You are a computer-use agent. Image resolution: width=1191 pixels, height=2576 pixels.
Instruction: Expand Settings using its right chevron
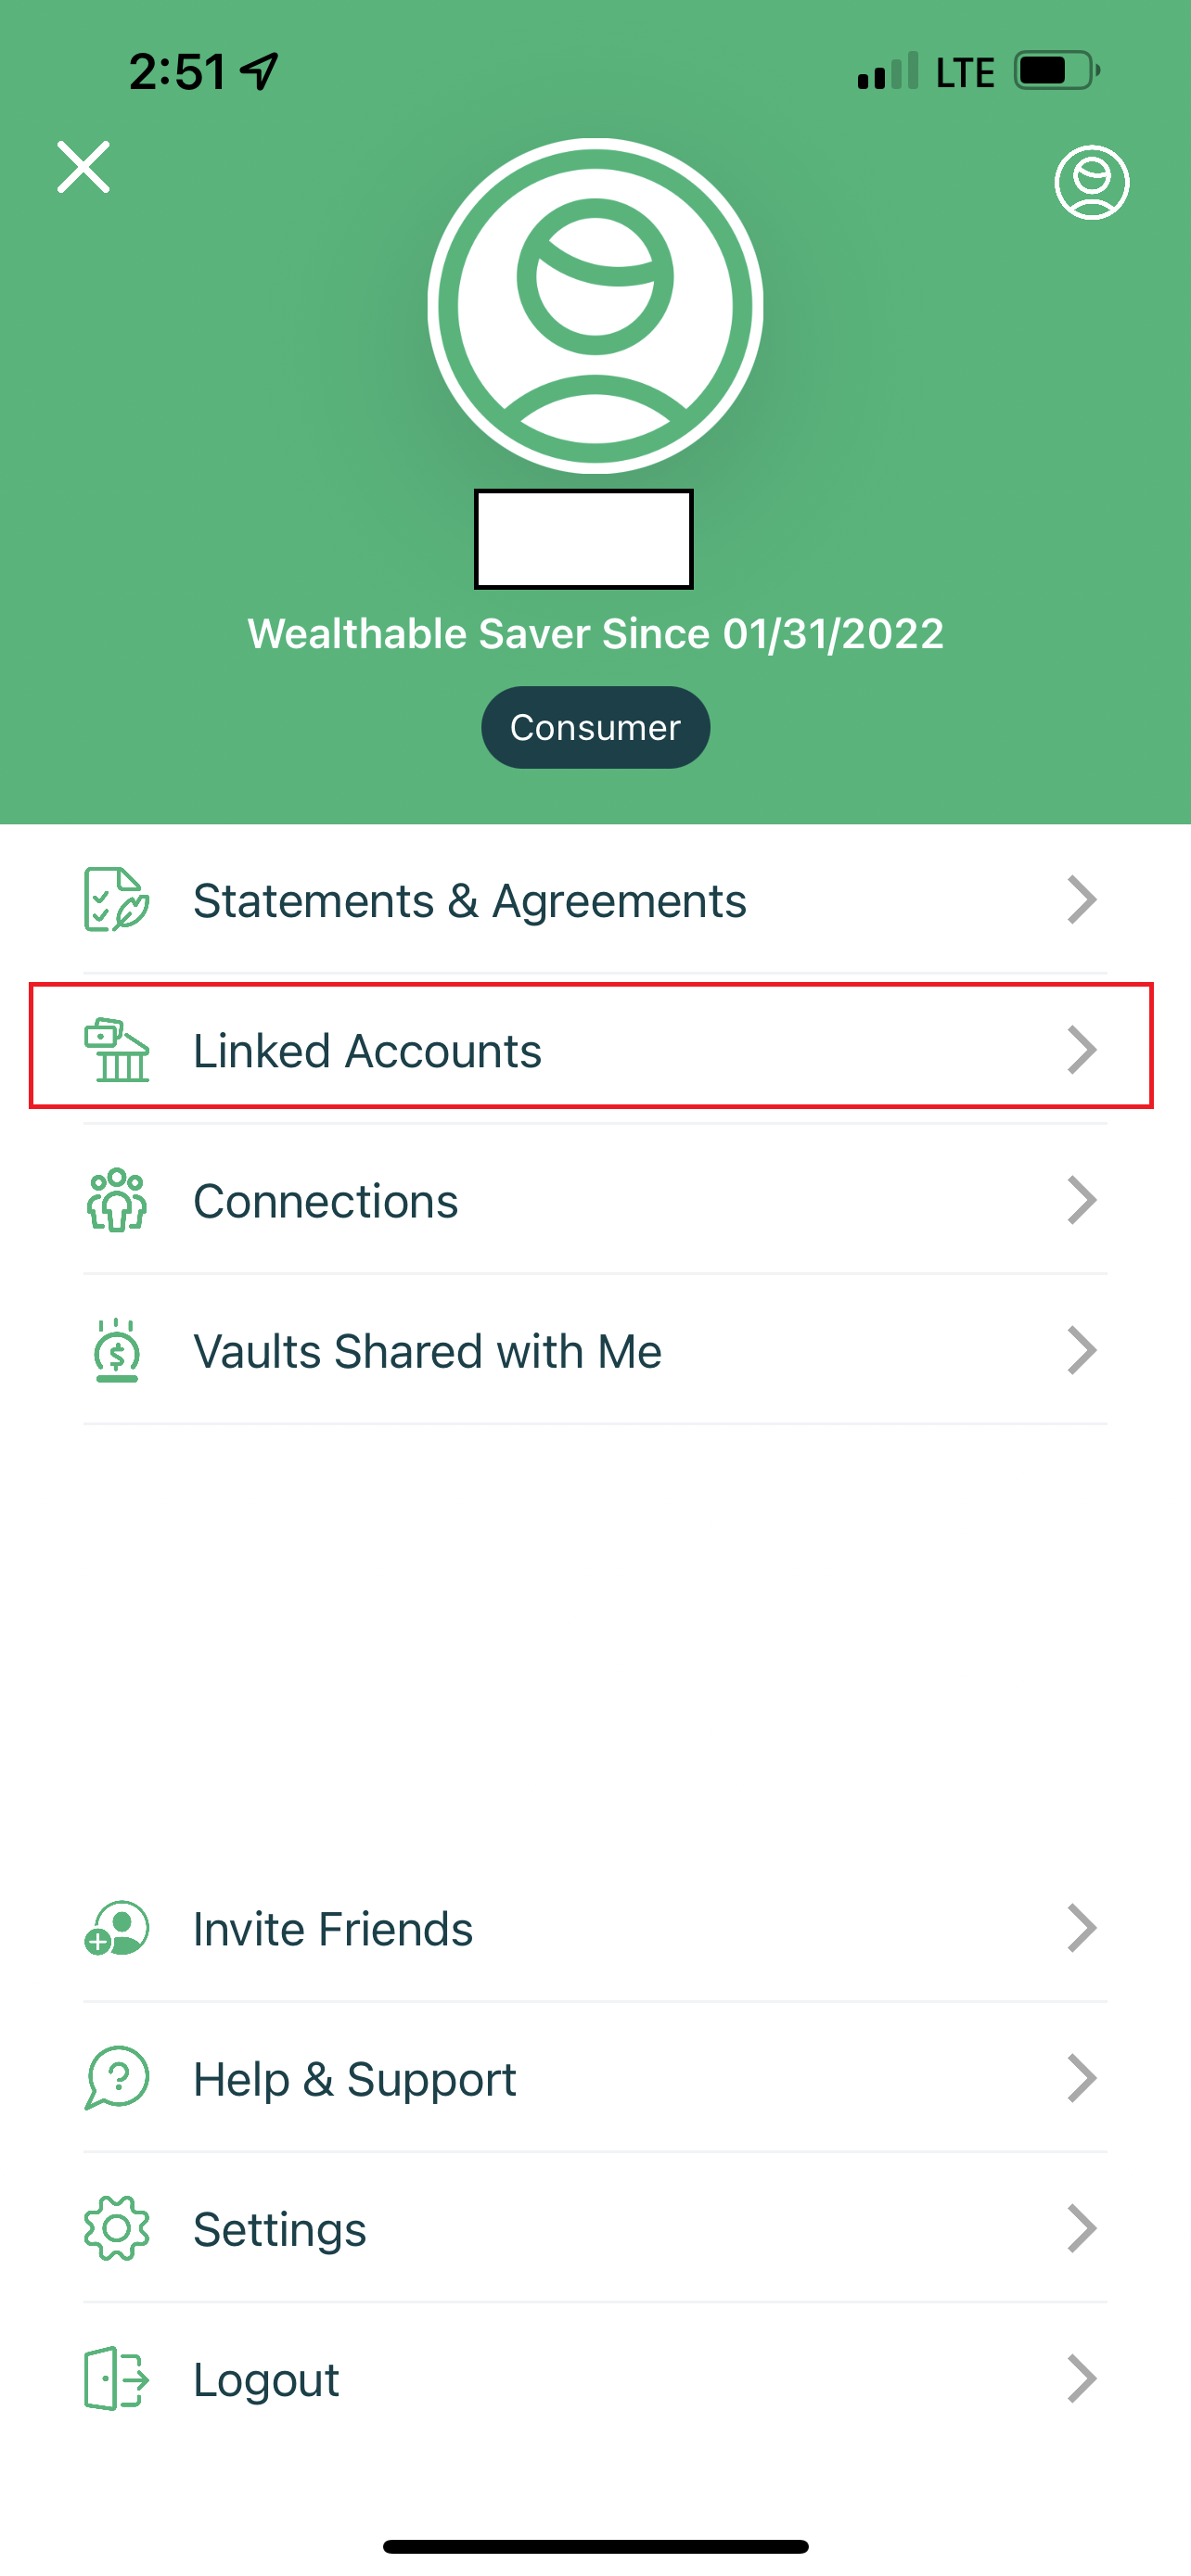(x=1082, y=2228)
